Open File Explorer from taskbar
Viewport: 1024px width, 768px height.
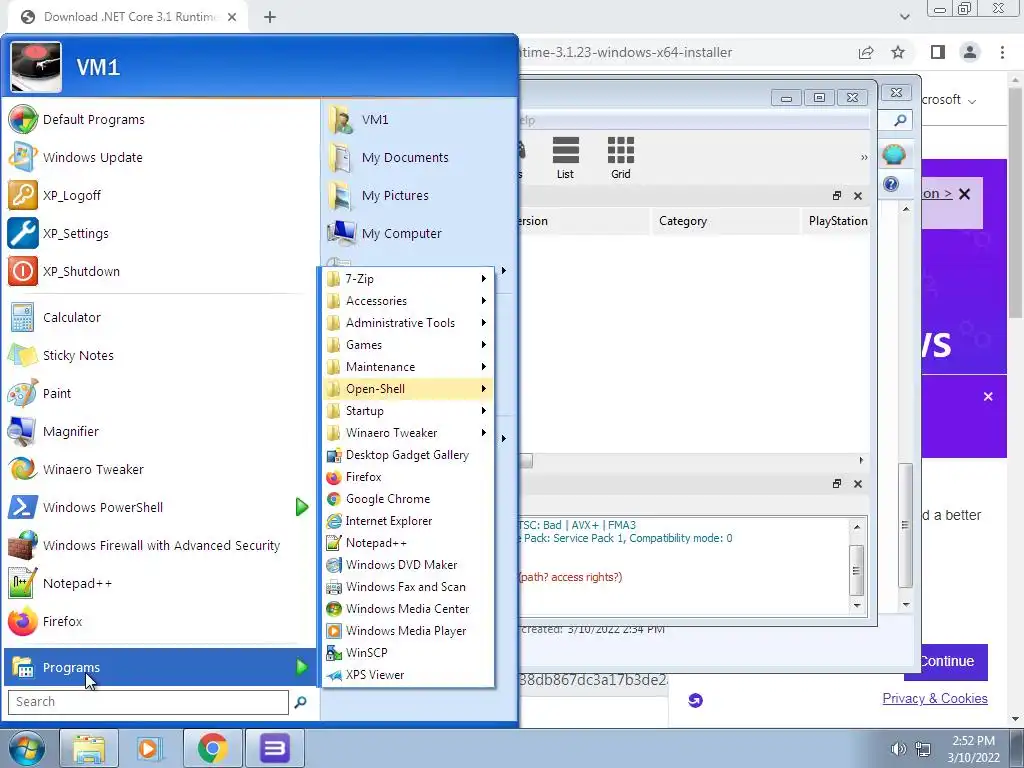coord(89,748)
